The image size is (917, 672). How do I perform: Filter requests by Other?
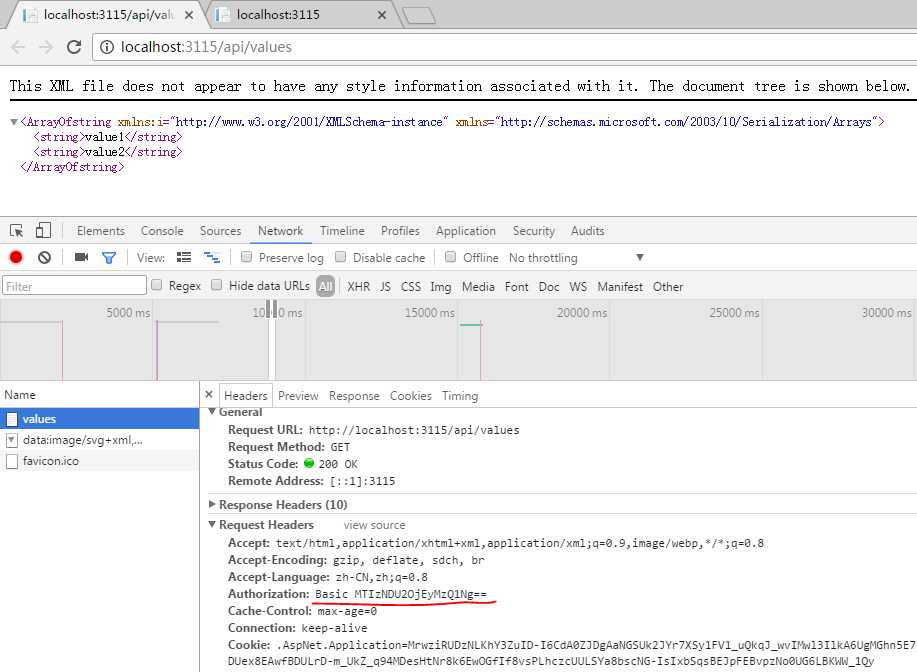pos(668,287)
